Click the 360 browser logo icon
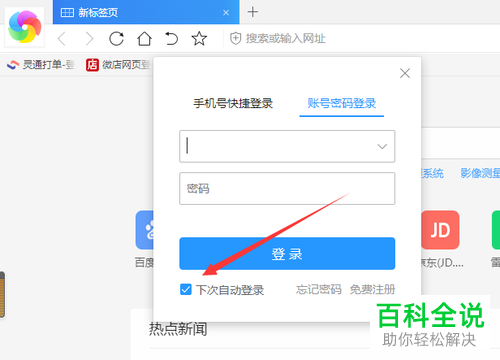 pyautogui.click(x=25, y=27)
